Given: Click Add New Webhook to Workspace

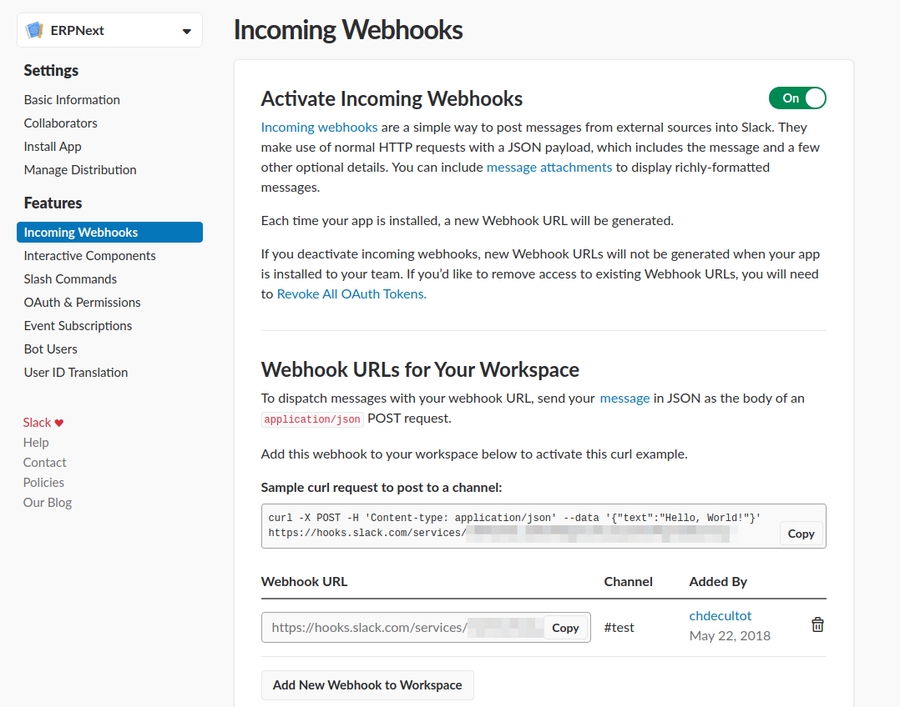Looking at the screenshot, I should [367, 685].
